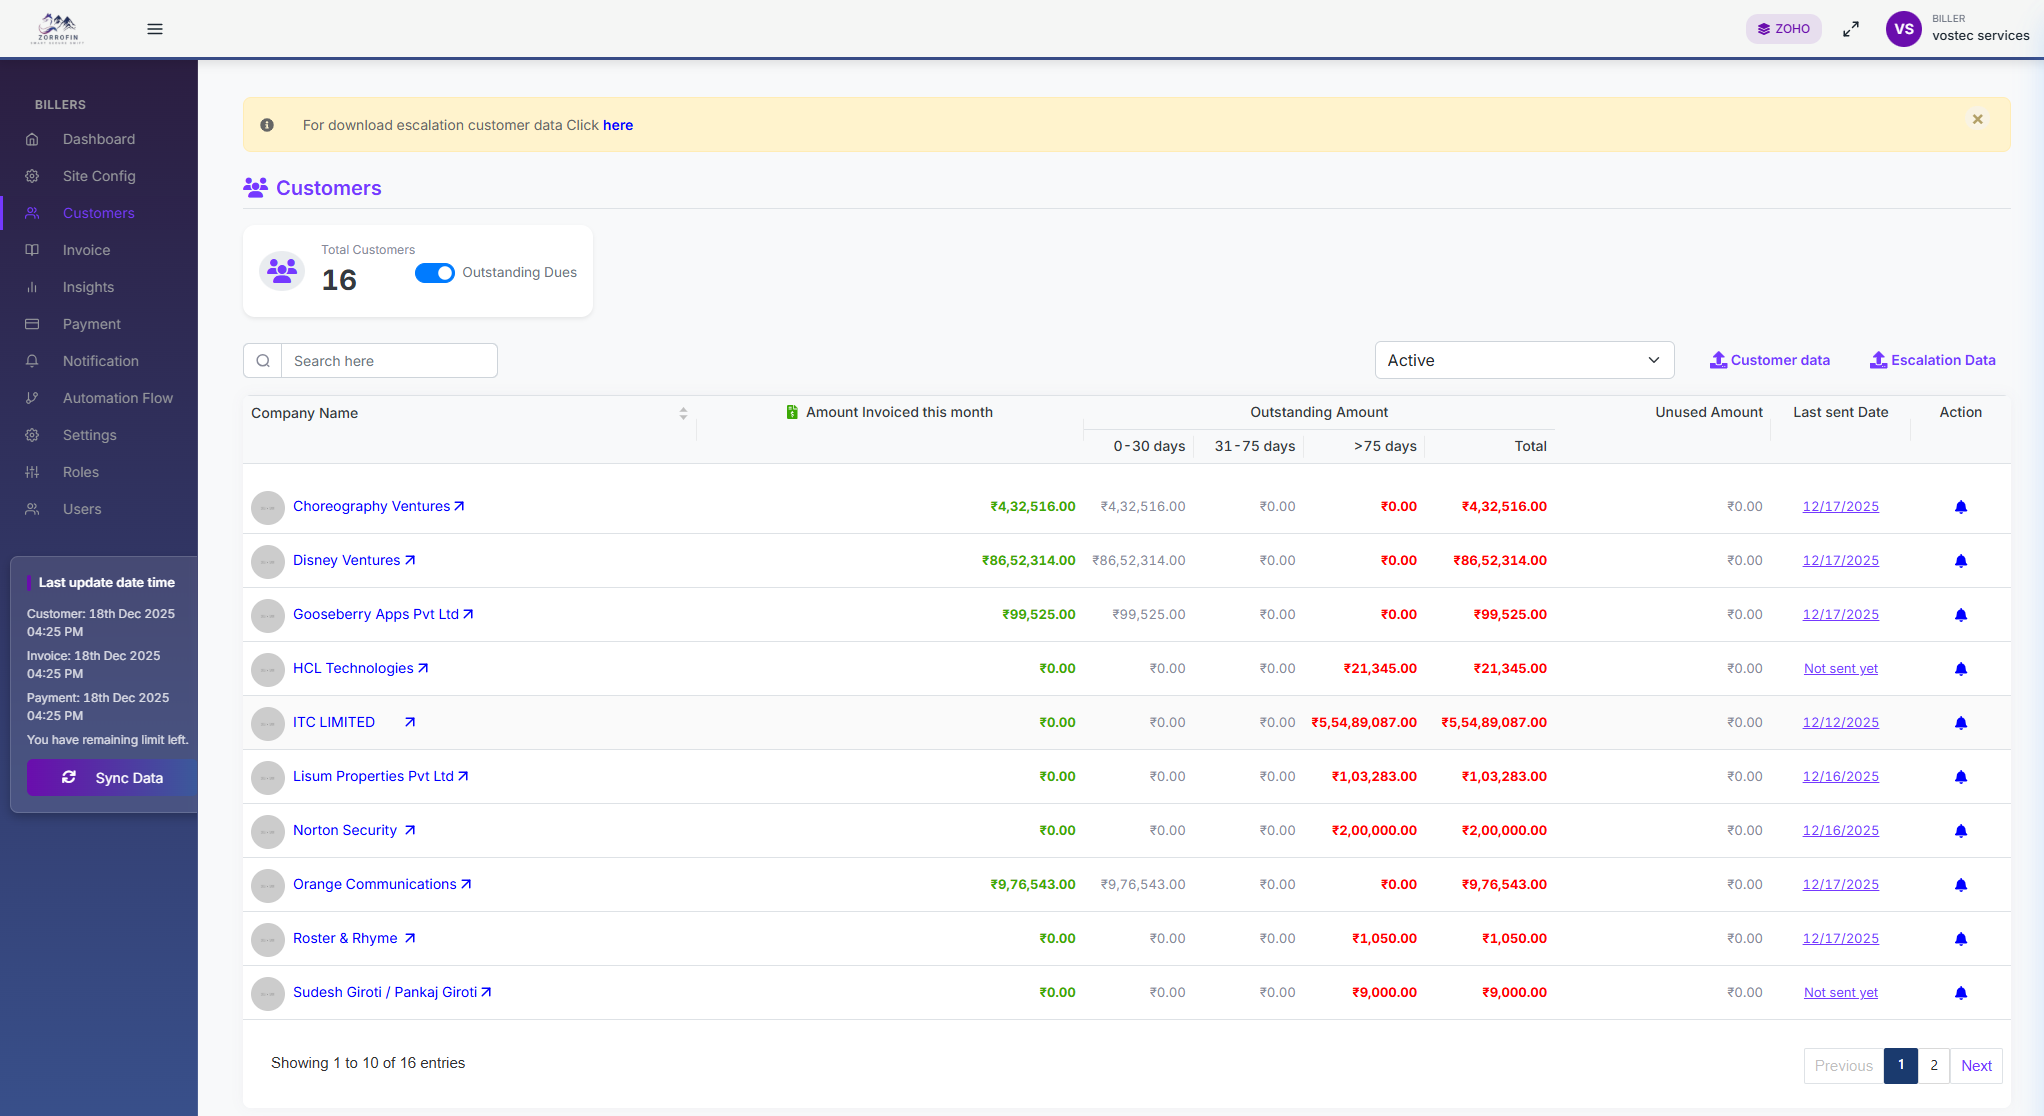Viewport: 2044px width, 1116px height.
Task: Open Lisum Properties Pvt Ltd link
Action: coord(373,776)
